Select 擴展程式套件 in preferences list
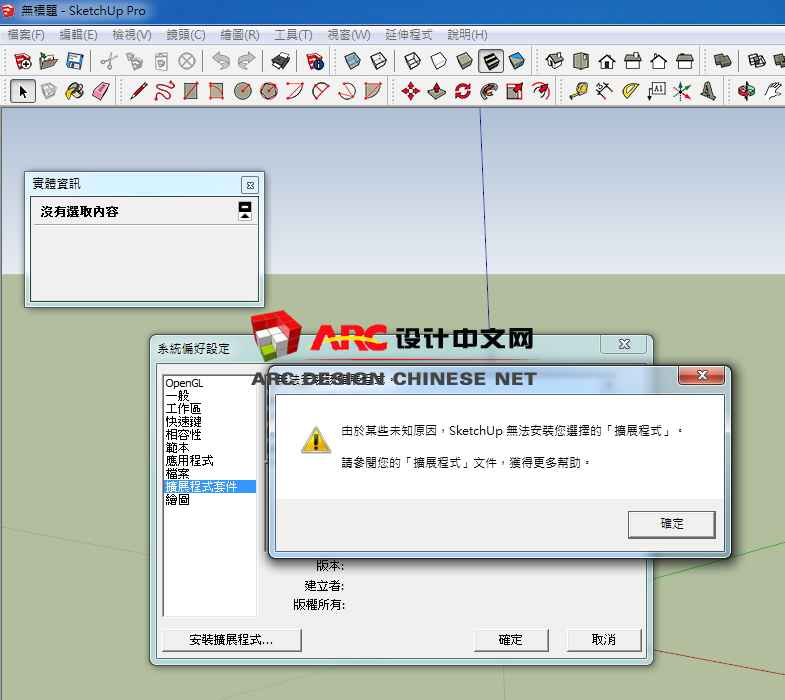The image size is (785, 700). 210,486
